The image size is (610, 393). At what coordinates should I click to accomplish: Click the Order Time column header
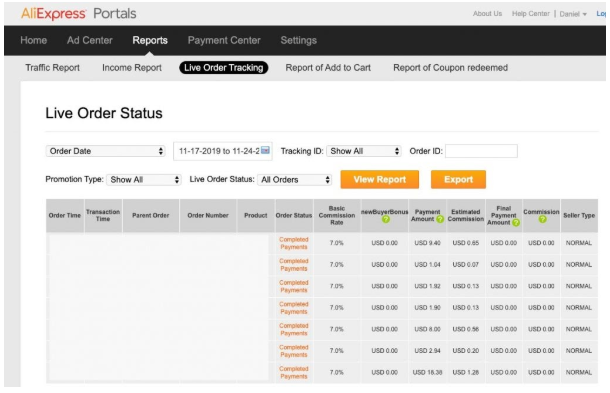65,216
